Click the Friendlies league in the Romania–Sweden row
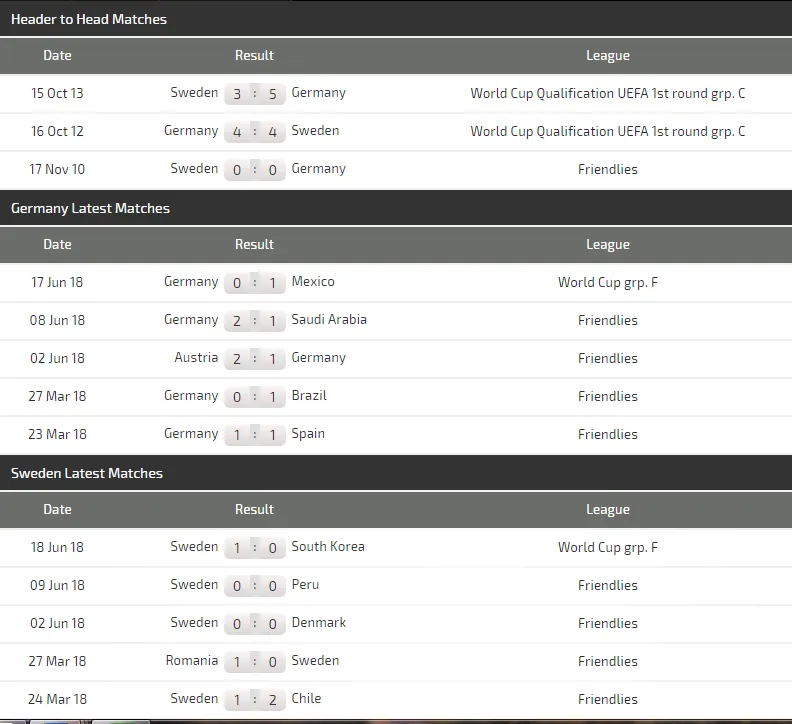This screenshot has width=792, height=724. tap(607, 661)
